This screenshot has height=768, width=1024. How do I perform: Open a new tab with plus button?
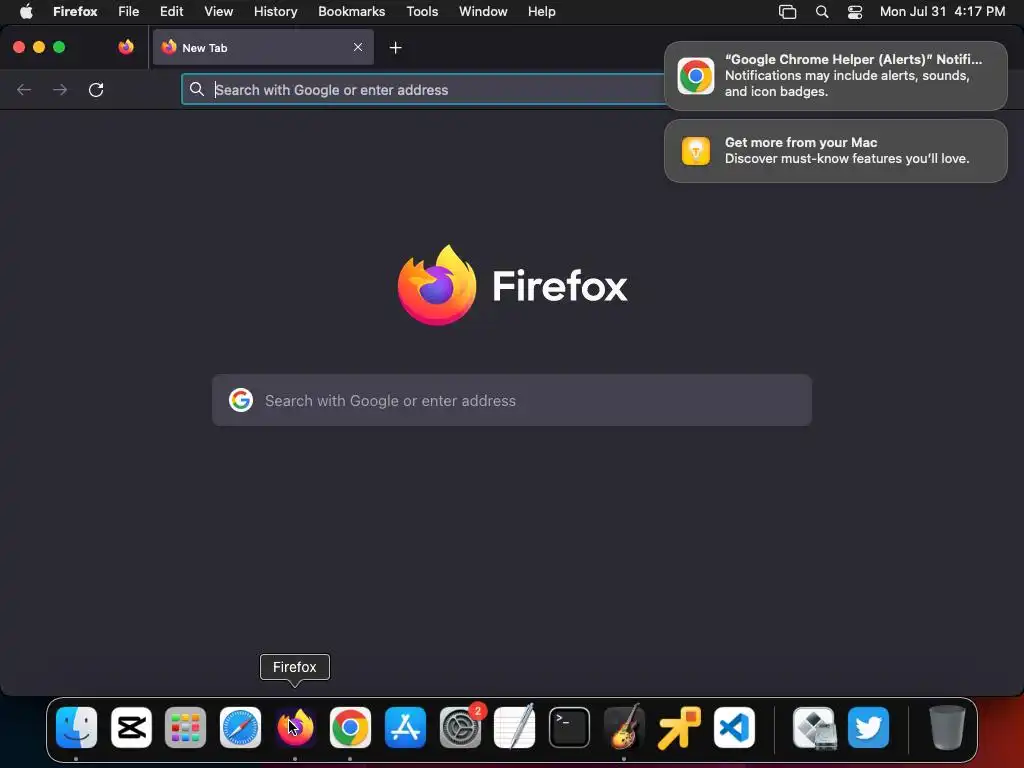(395, 48)
